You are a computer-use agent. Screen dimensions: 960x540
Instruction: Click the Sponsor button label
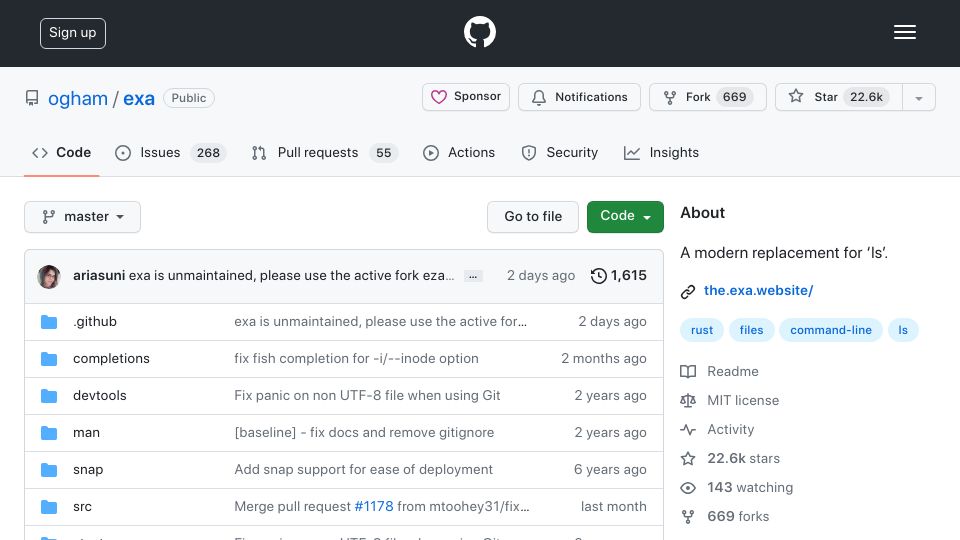(478, 96)
